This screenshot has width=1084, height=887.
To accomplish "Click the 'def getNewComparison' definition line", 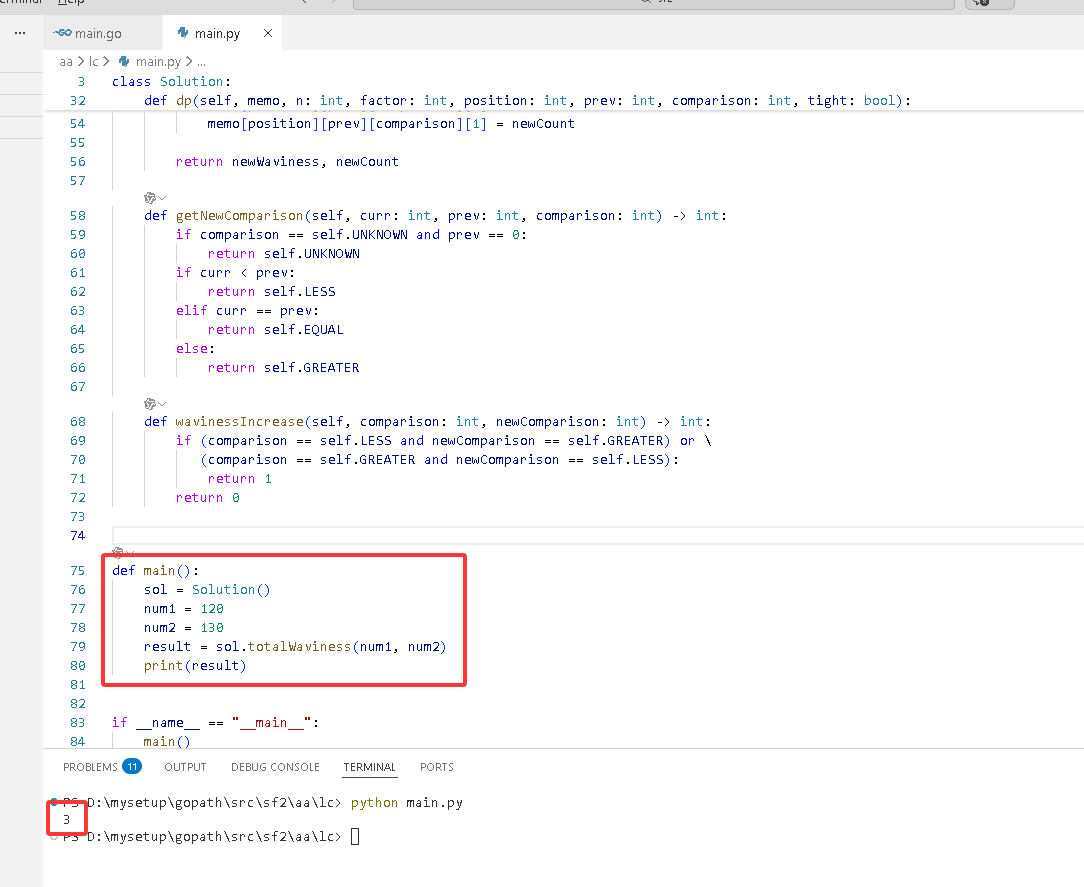I will pos(436,216).
